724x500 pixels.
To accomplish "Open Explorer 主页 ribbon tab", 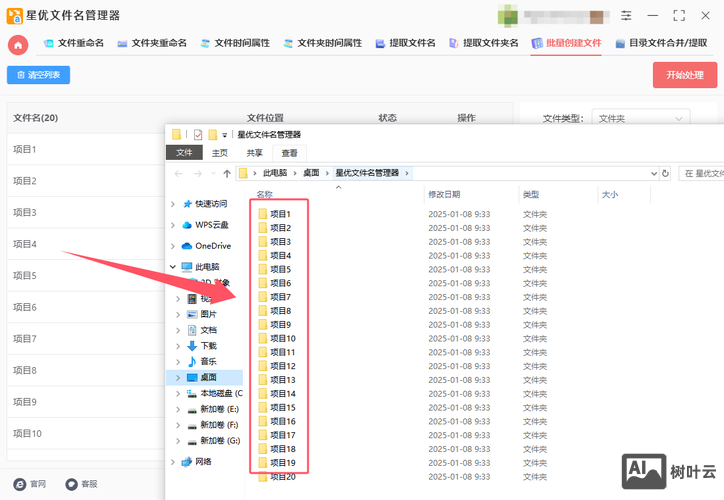I will 220,153.
